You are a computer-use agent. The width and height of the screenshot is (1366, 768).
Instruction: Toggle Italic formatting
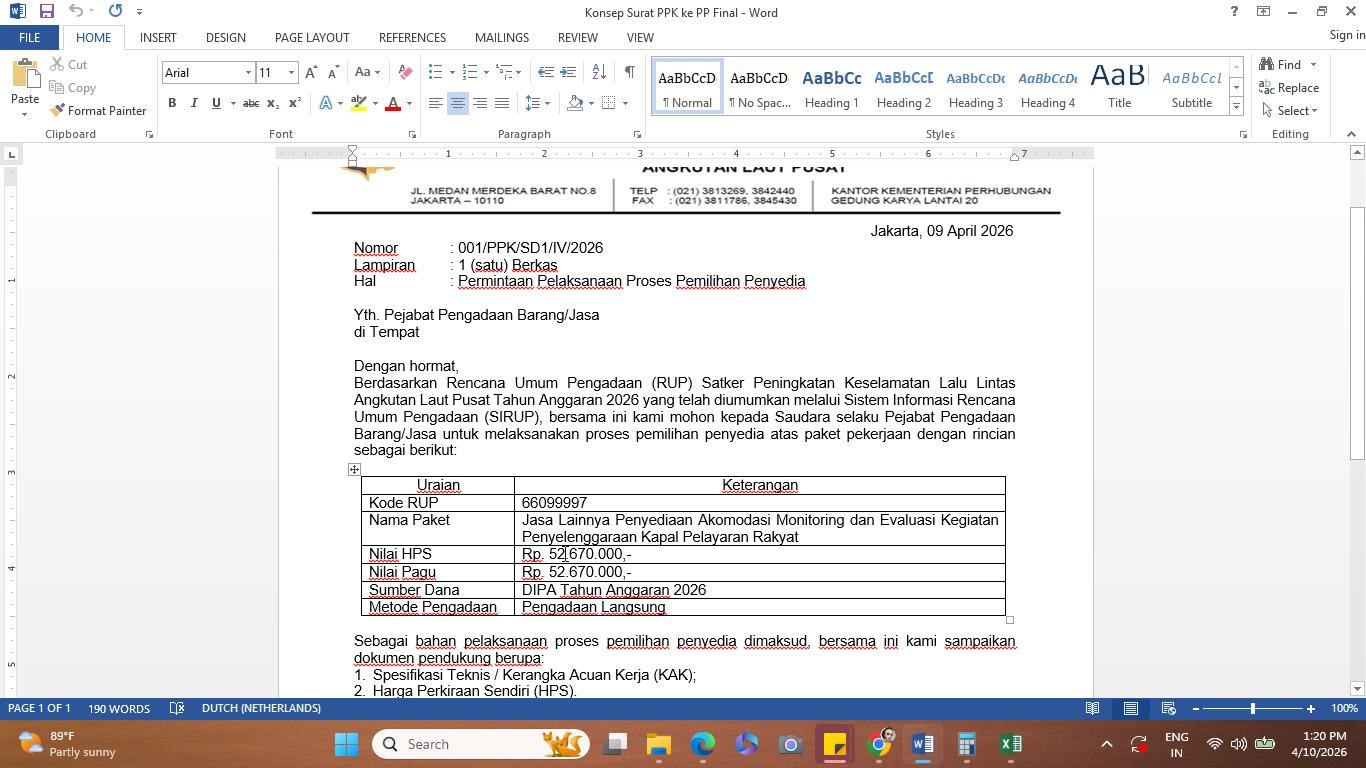(x=194, y=103)
